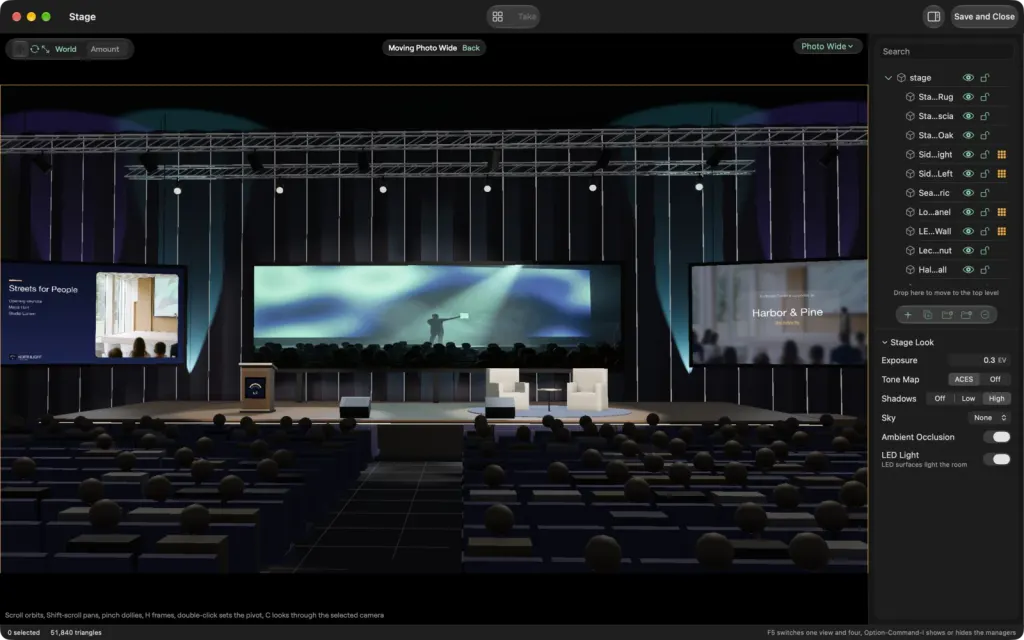Click the orange grid icon on LE...Wall row

tap(1002, 231)
